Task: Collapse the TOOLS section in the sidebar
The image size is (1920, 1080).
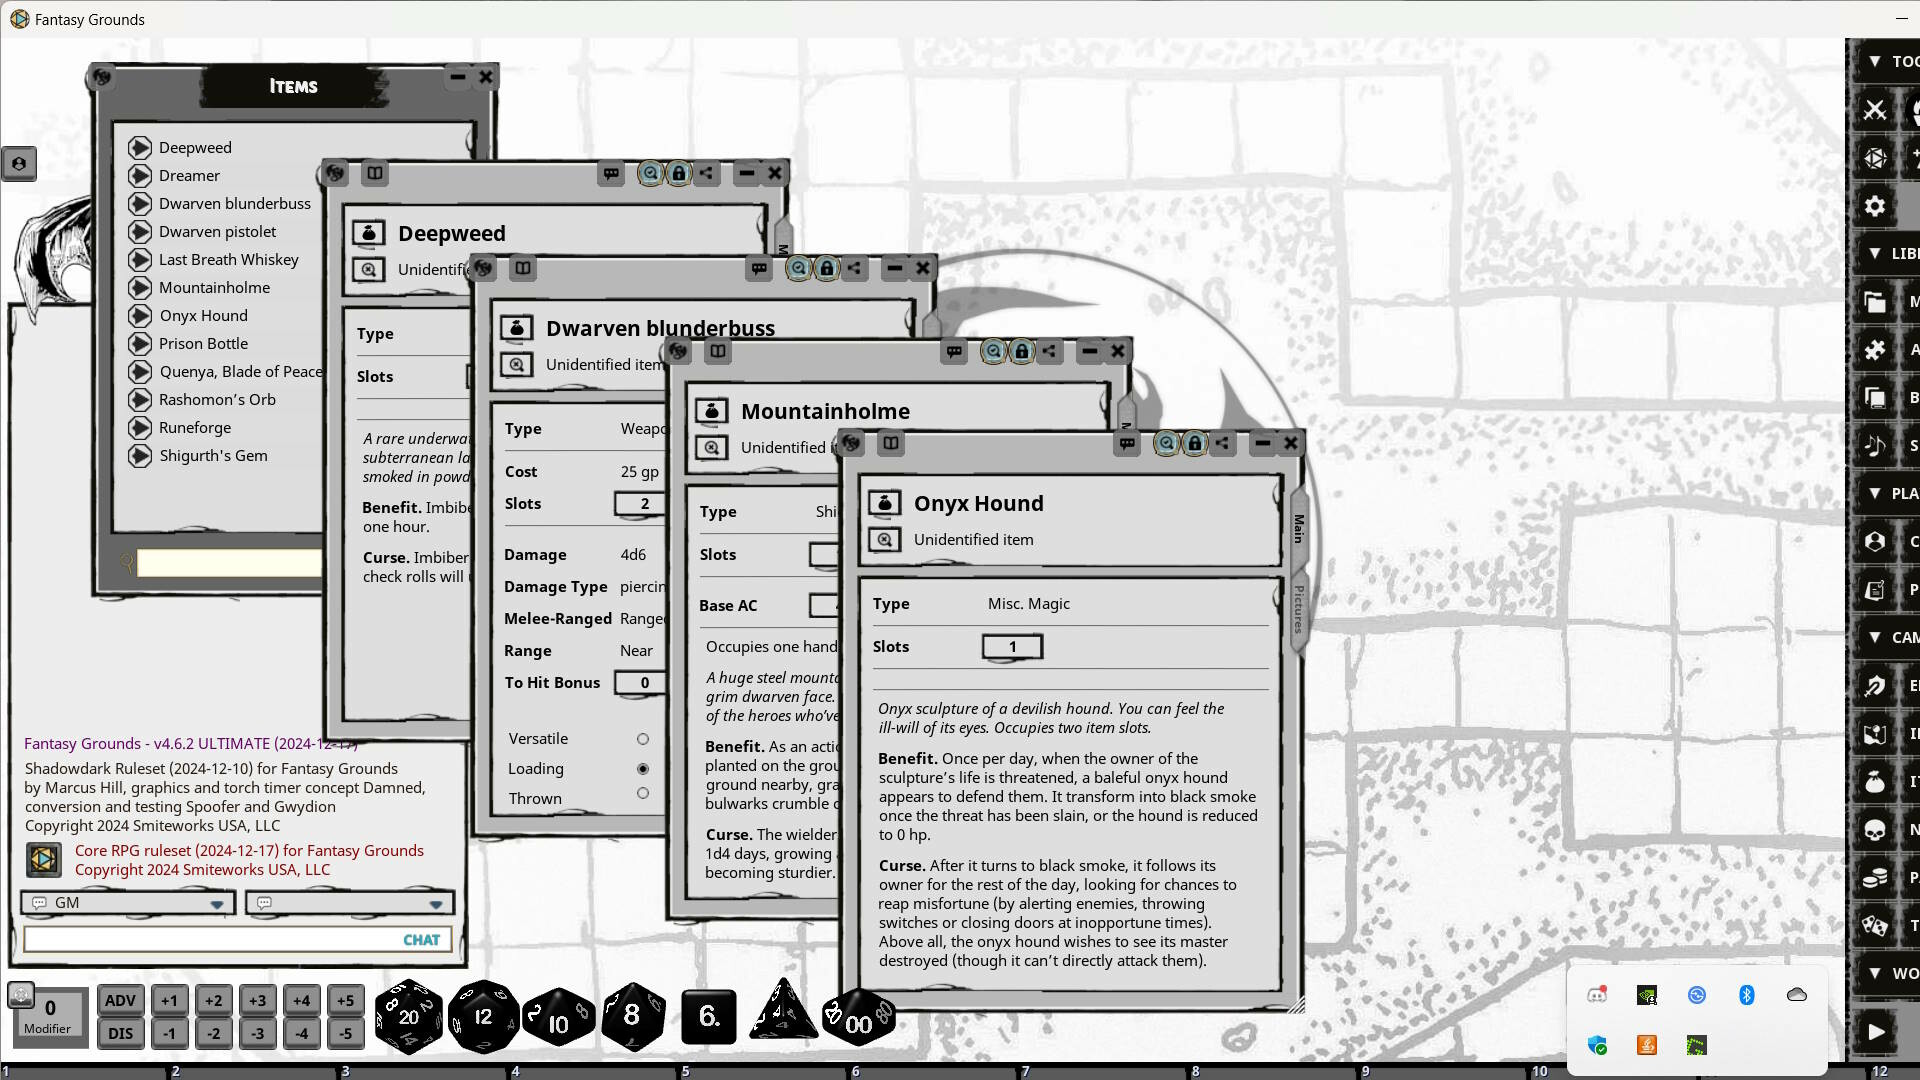Action: pyautogui.click(x=1875, y=60)
